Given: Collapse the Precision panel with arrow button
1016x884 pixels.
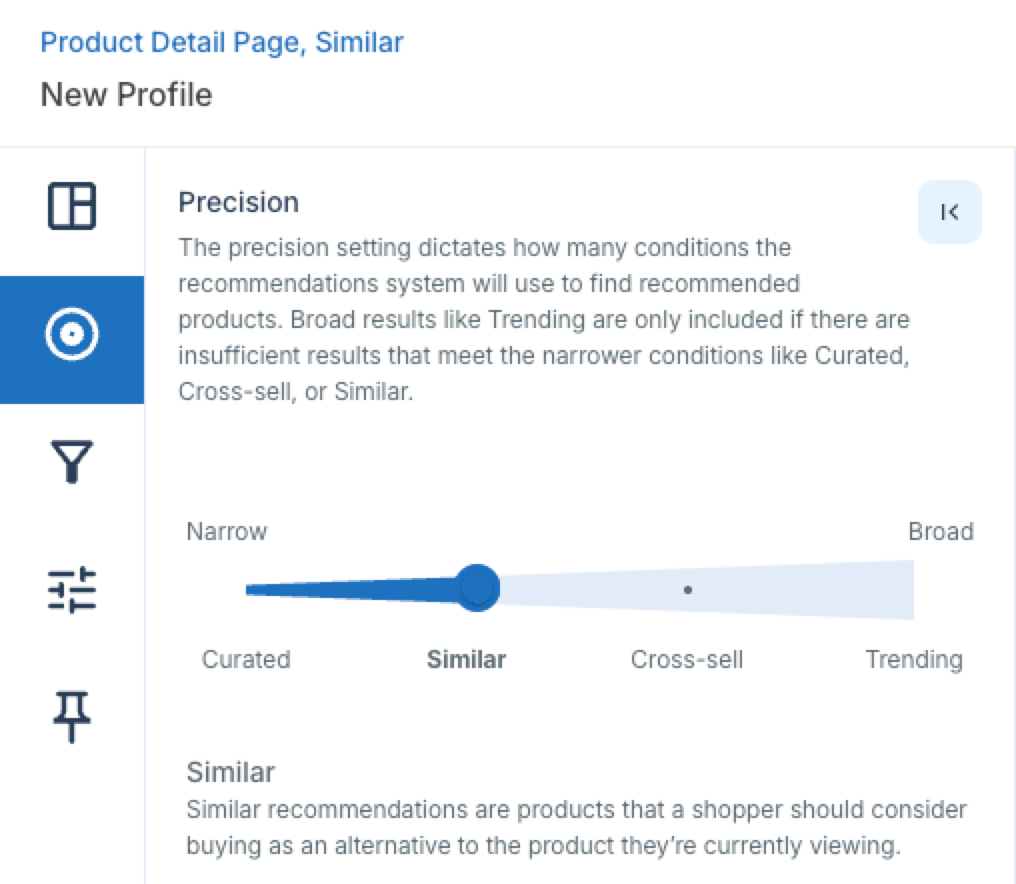Looking at the screenshot, I should point(949,212).
